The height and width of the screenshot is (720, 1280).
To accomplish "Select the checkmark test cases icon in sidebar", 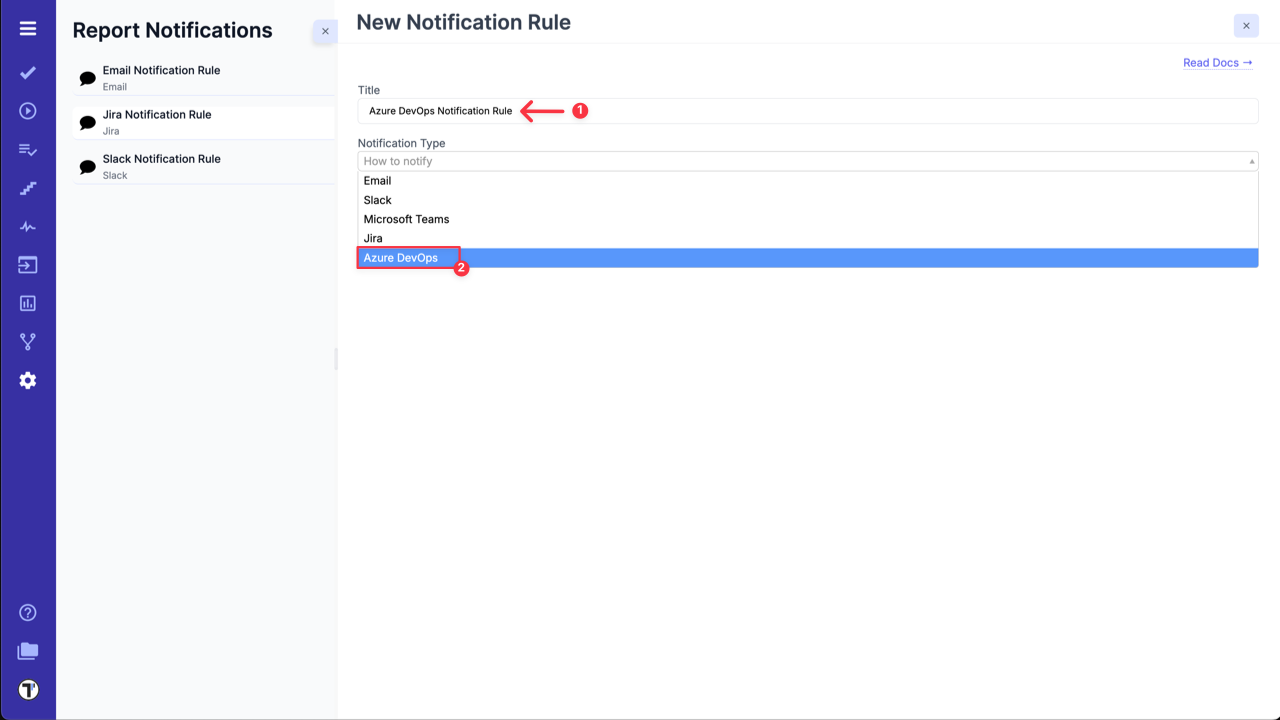I will tap(27, 72).
